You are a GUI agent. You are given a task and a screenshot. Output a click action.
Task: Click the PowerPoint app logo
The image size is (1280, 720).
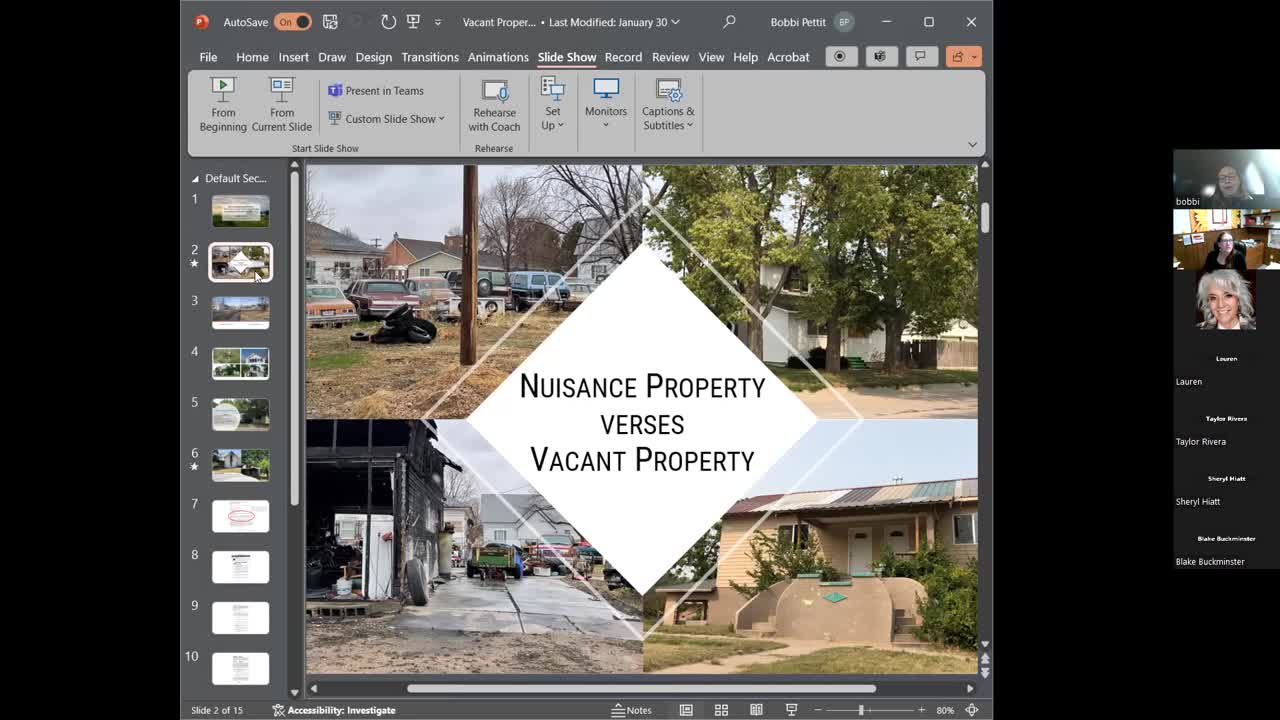[201, 21]
